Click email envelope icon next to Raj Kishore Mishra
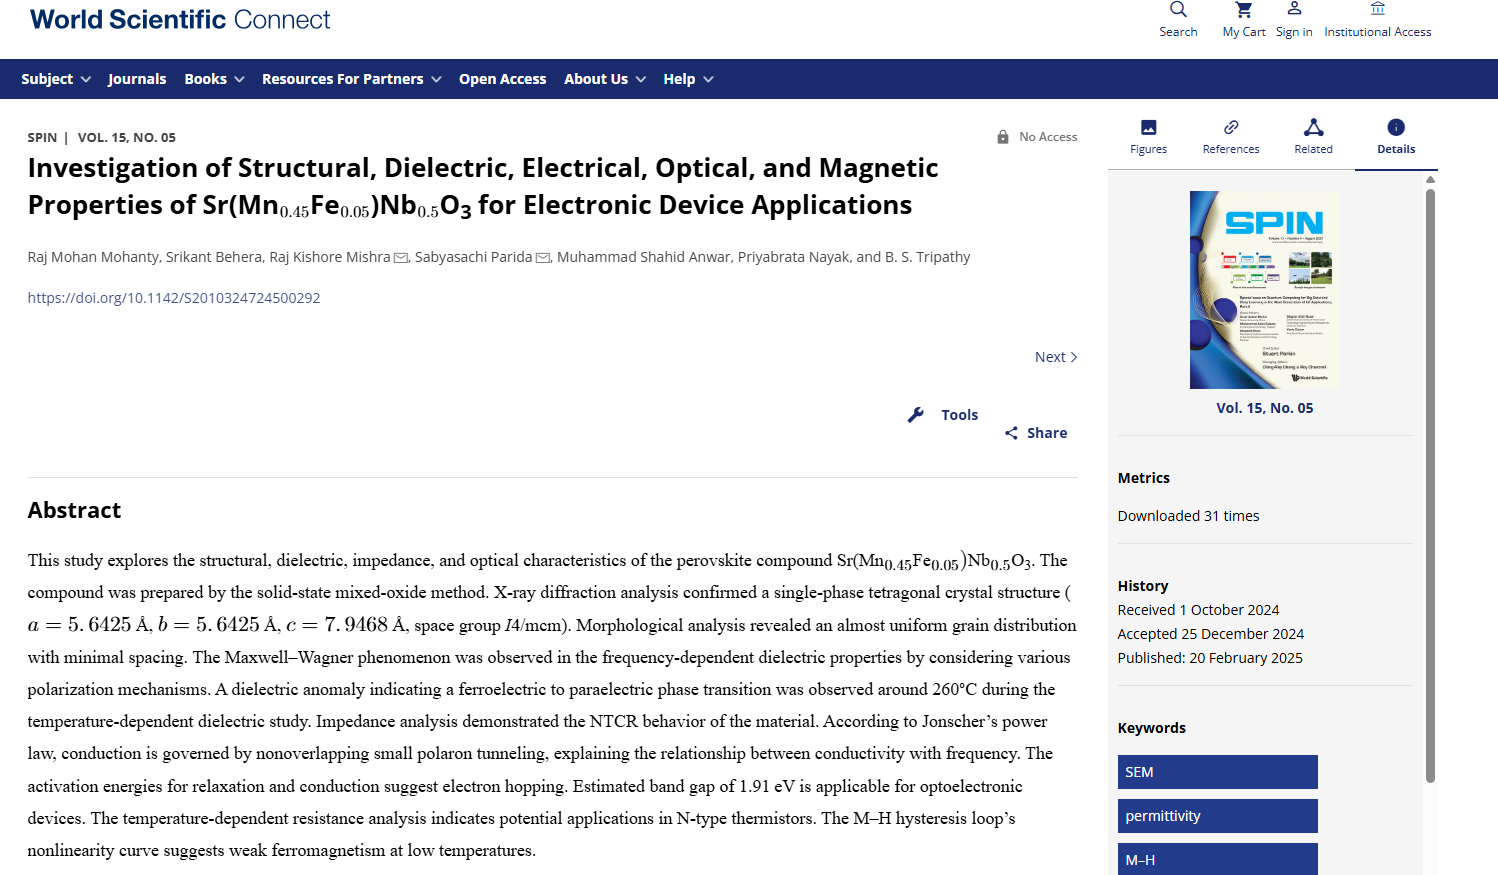The width and height of the screenshot is (1498, 875). [401, 258]
